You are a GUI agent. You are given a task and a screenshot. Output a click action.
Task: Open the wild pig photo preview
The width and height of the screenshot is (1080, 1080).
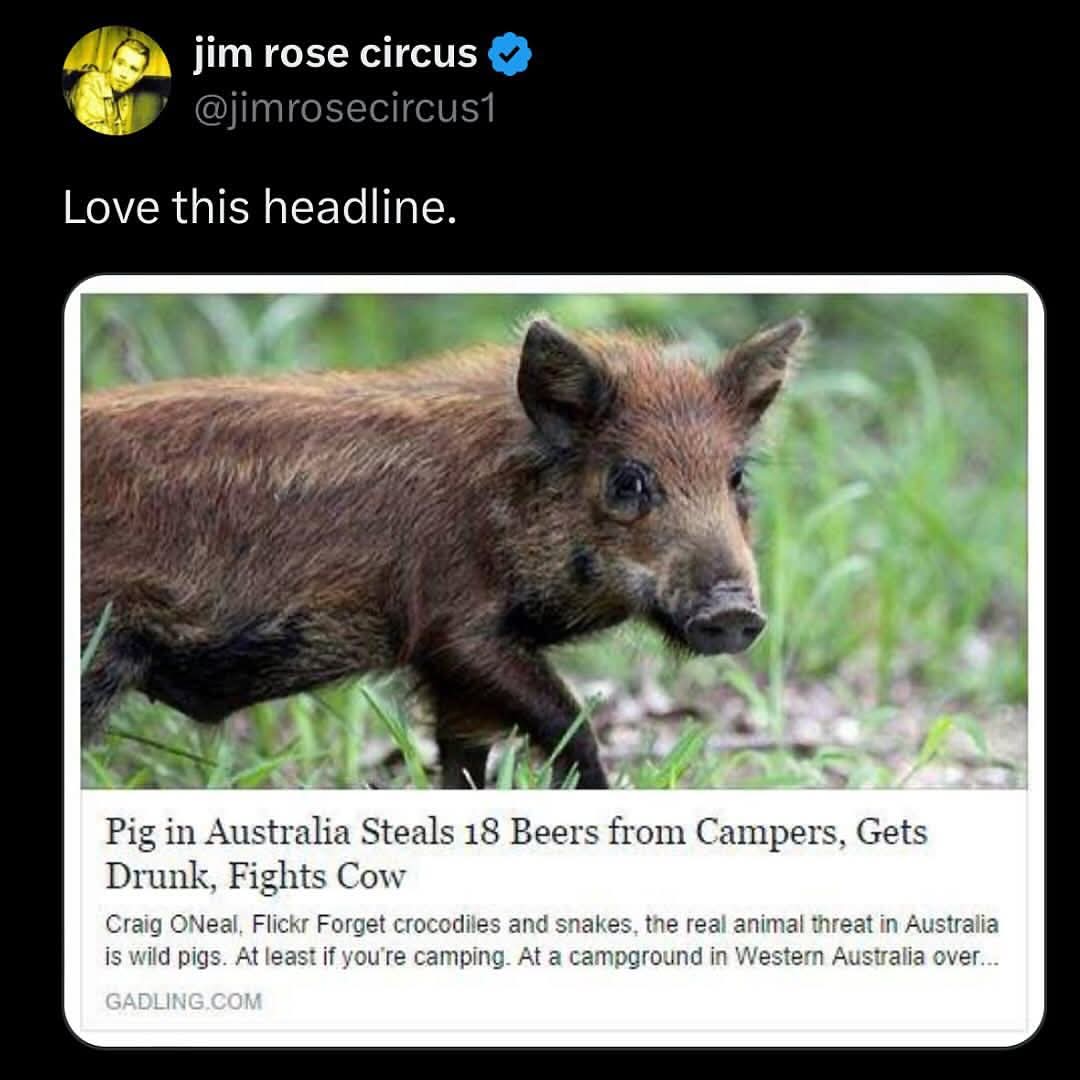click(x=554, y=541)
